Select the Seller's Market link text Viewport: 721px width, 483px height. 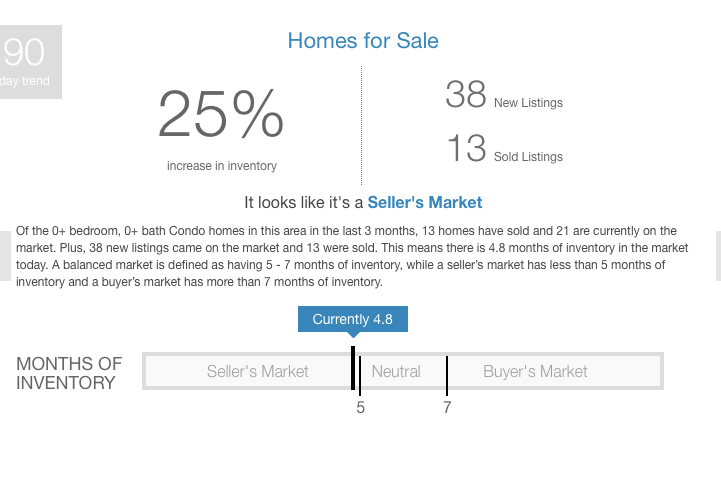(x=424, y=202)
